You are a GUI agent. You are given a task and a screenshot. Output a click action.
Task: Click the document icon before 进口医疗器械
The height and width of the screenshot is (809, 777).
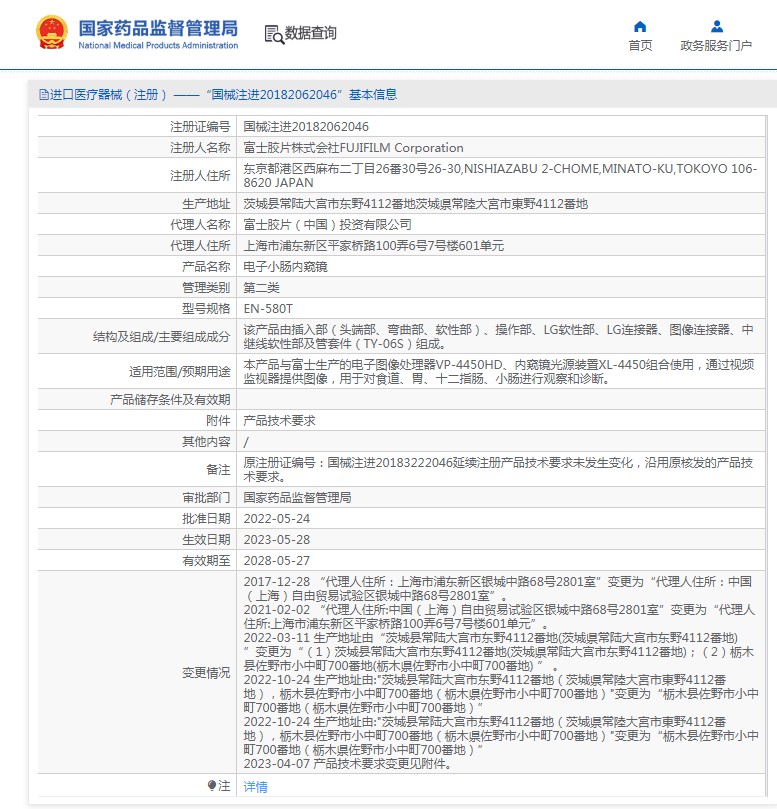click(44, 94)
